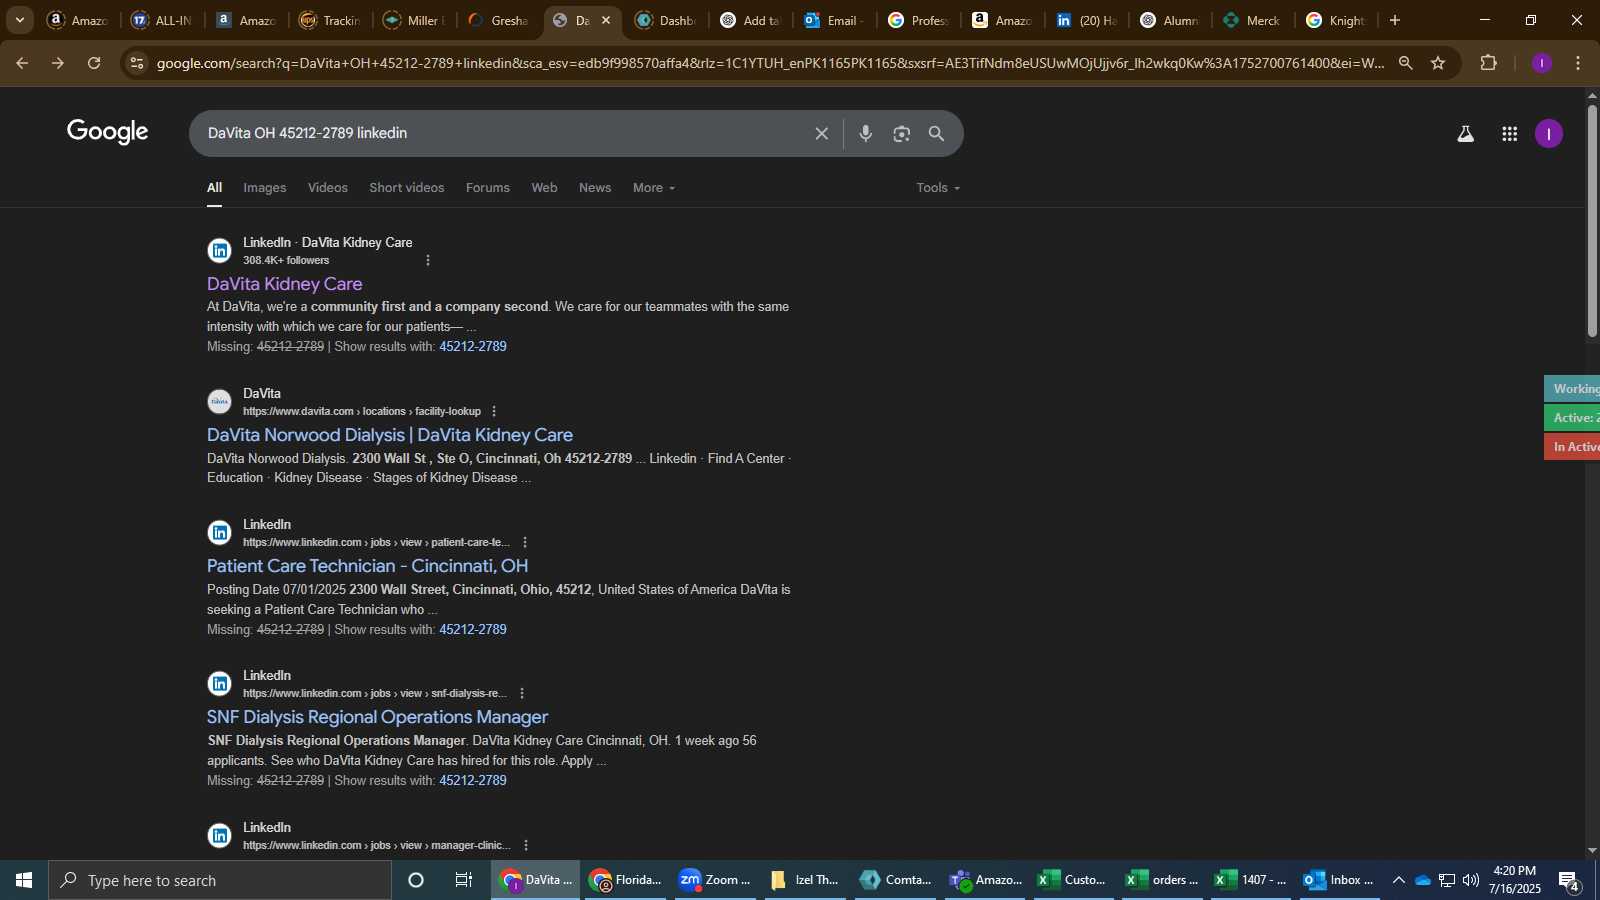Open Google apps grid icon
The image size is (1600, 900).
click(x=1510, y=134)
